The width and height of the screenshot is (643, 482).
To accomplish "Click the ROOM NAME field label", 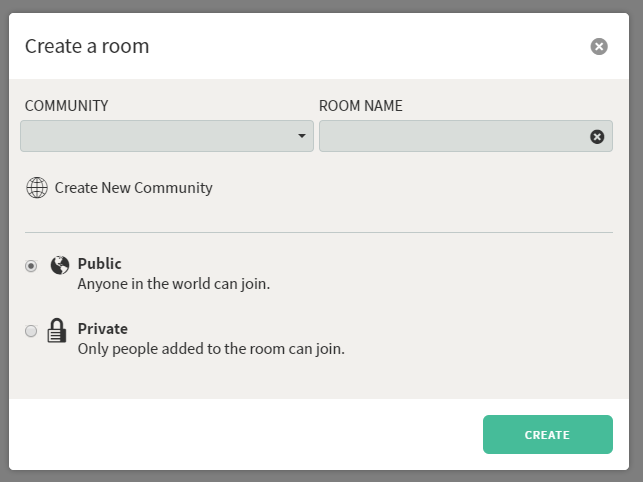I will coord(360,106).
